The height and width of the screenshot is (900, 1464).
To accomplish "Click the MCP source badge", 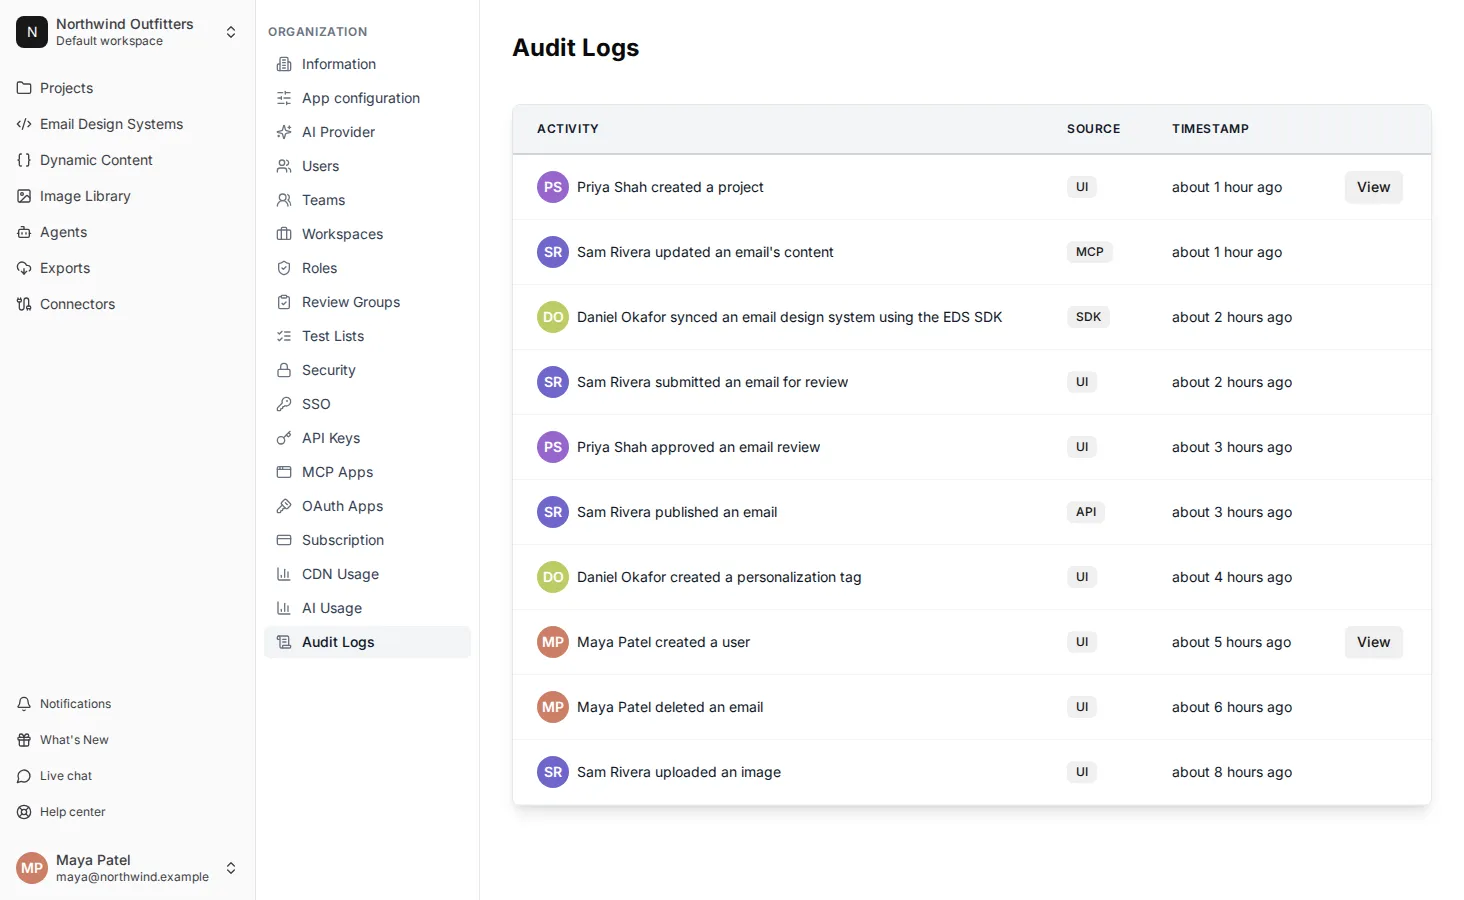I will click(x=1089, y=252).
